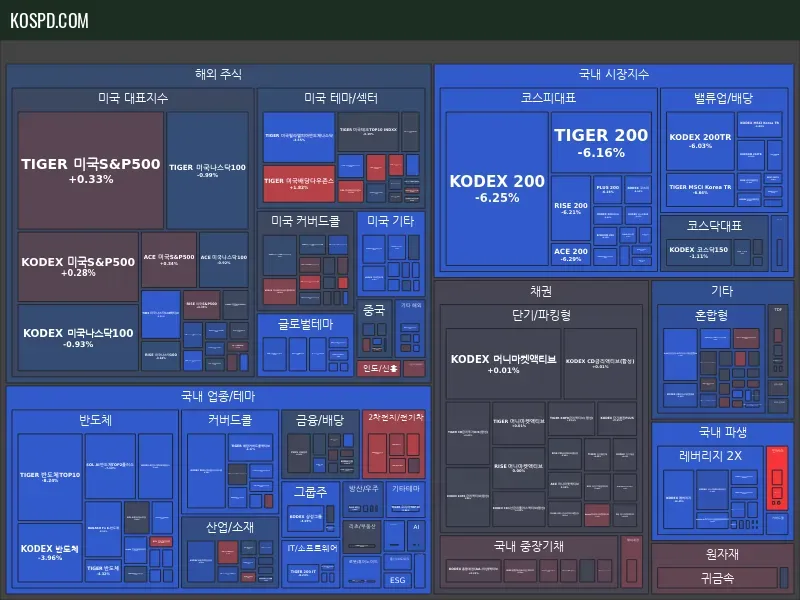Open the KODEX 200 -6.25% tile
This screenshot has width=800, height=600.
point(497,189)
